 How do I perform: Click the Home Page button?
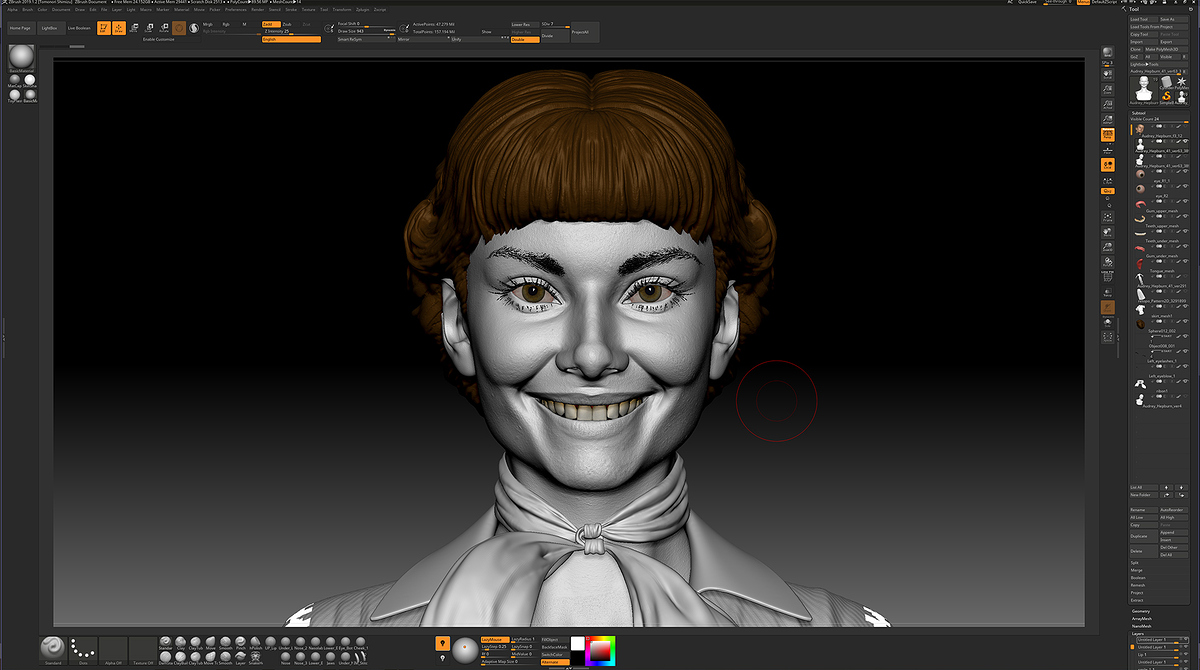[x=21, y=28]
